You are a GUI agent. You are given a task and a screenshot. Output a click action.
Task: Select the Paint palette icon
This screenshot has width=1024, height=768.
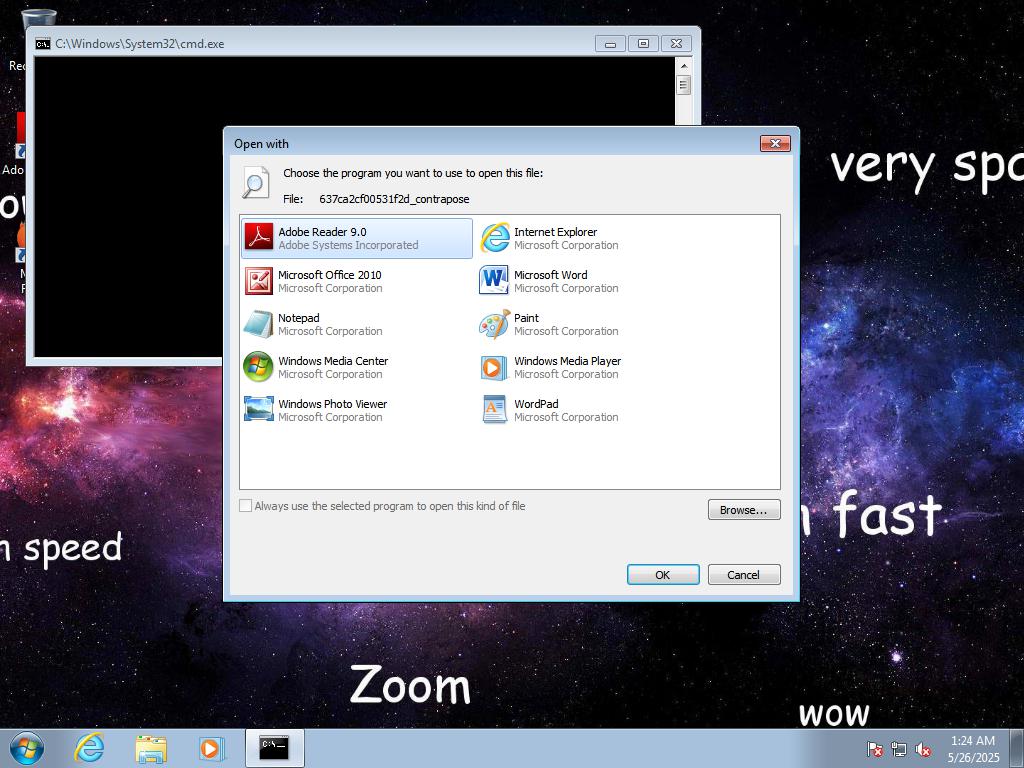pyautogui.click(x=494, y=324)
